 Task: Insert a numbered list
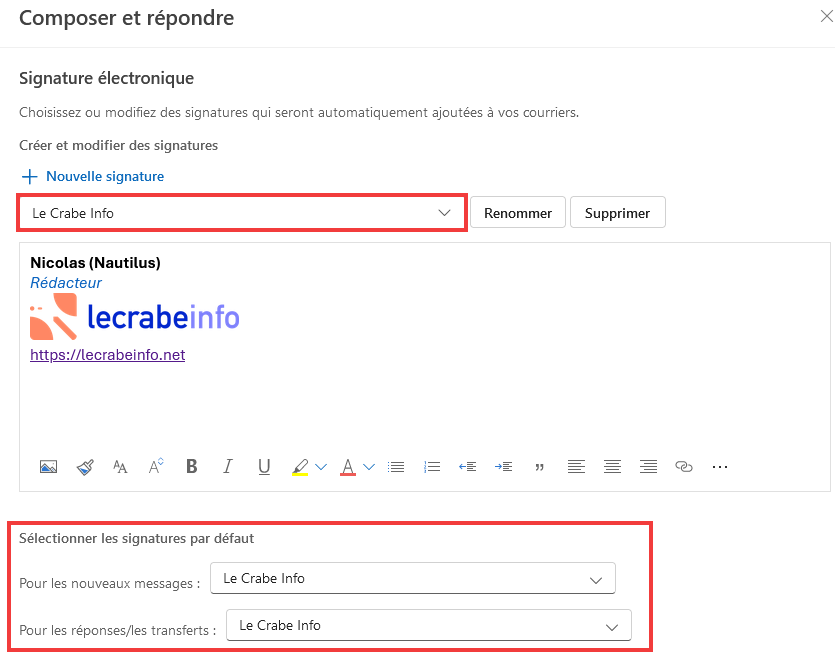pyautogui.click(x=432, y=467)
